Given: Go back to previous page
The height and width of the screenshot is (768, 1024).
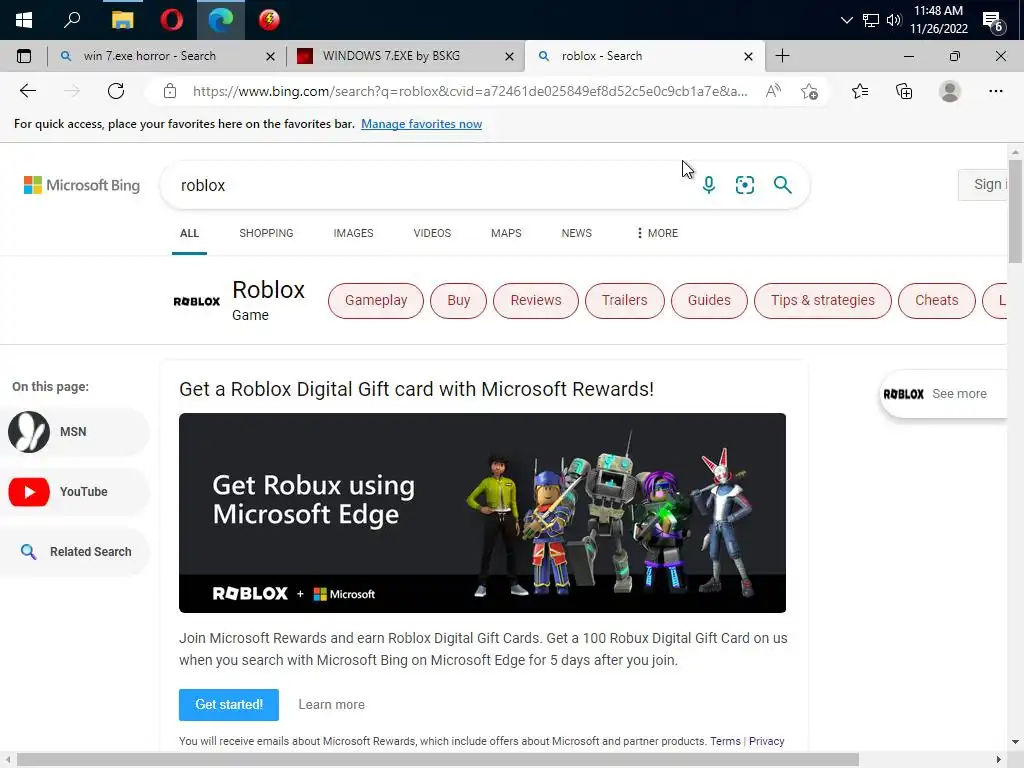Looking at the screenshot, I should (x=28, y=91).
